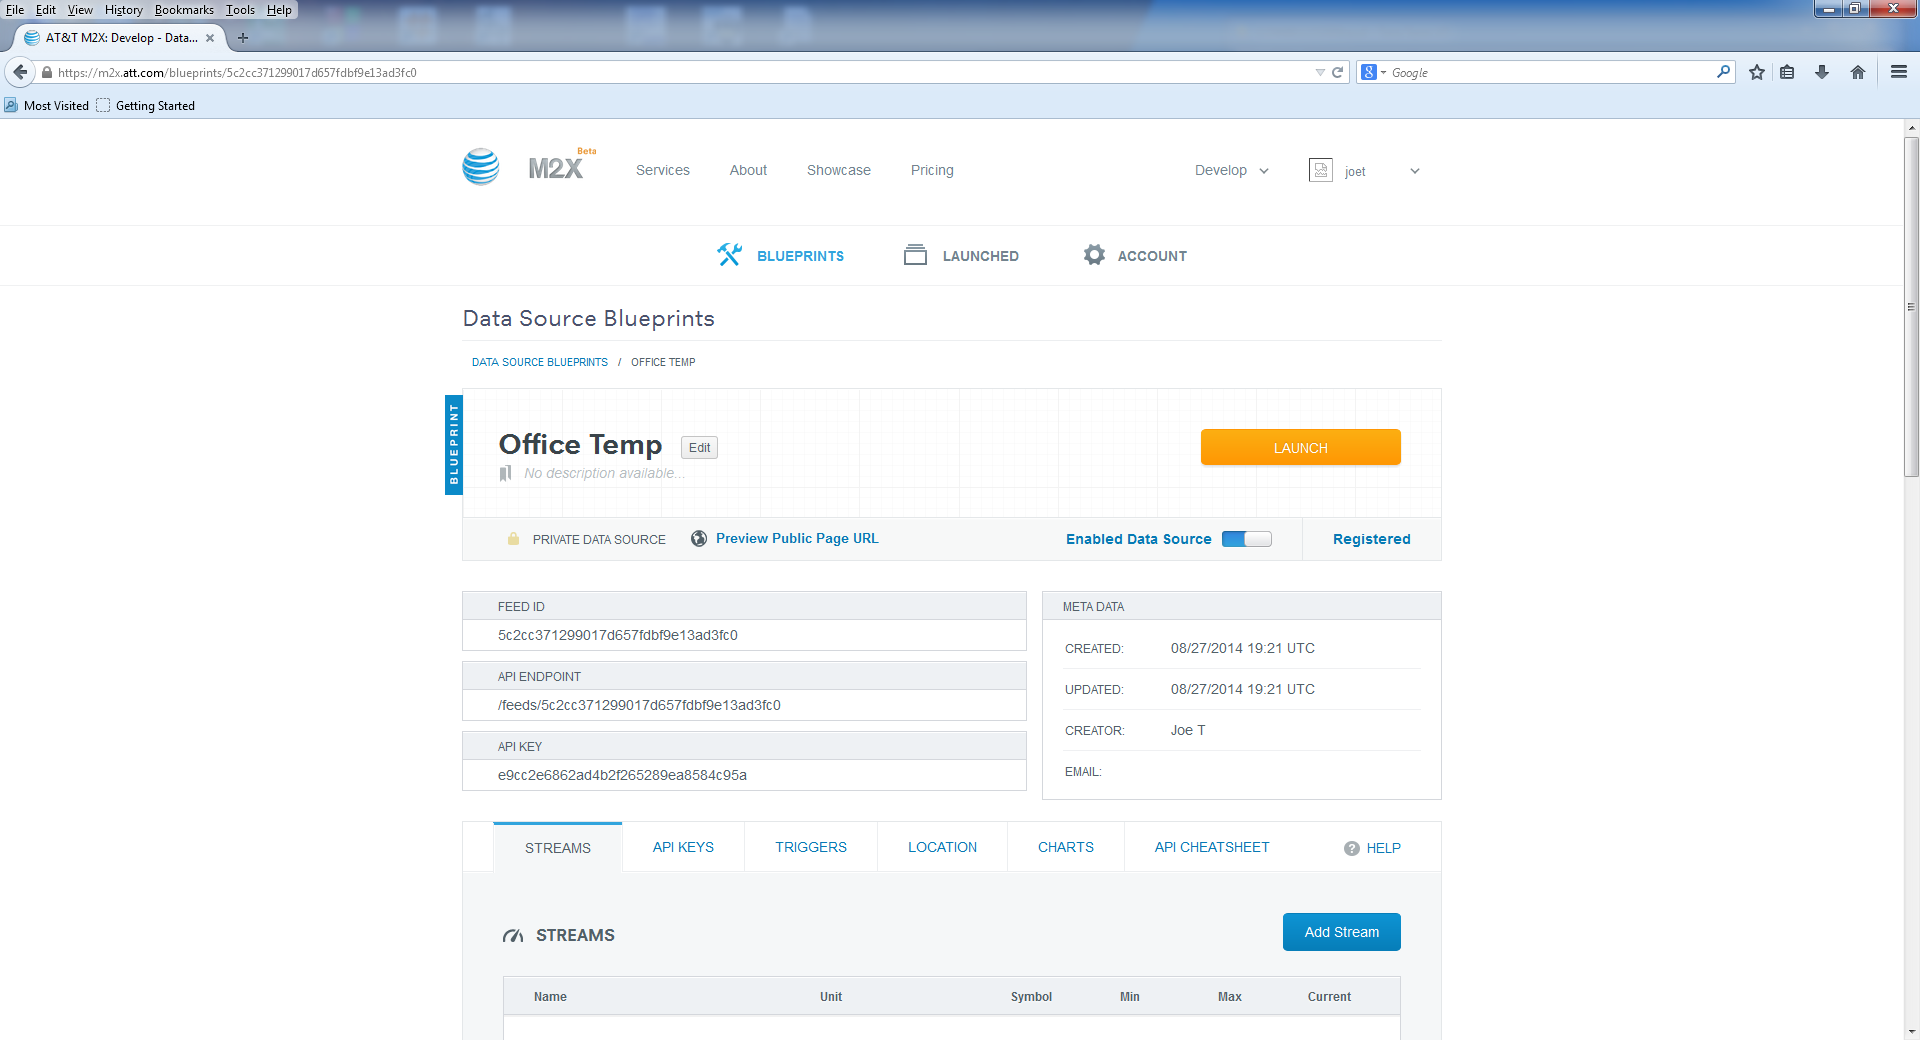Screen dimensions: 1920x1040
Task: Click the Account gear icon
Action: tap(1094, 255)
